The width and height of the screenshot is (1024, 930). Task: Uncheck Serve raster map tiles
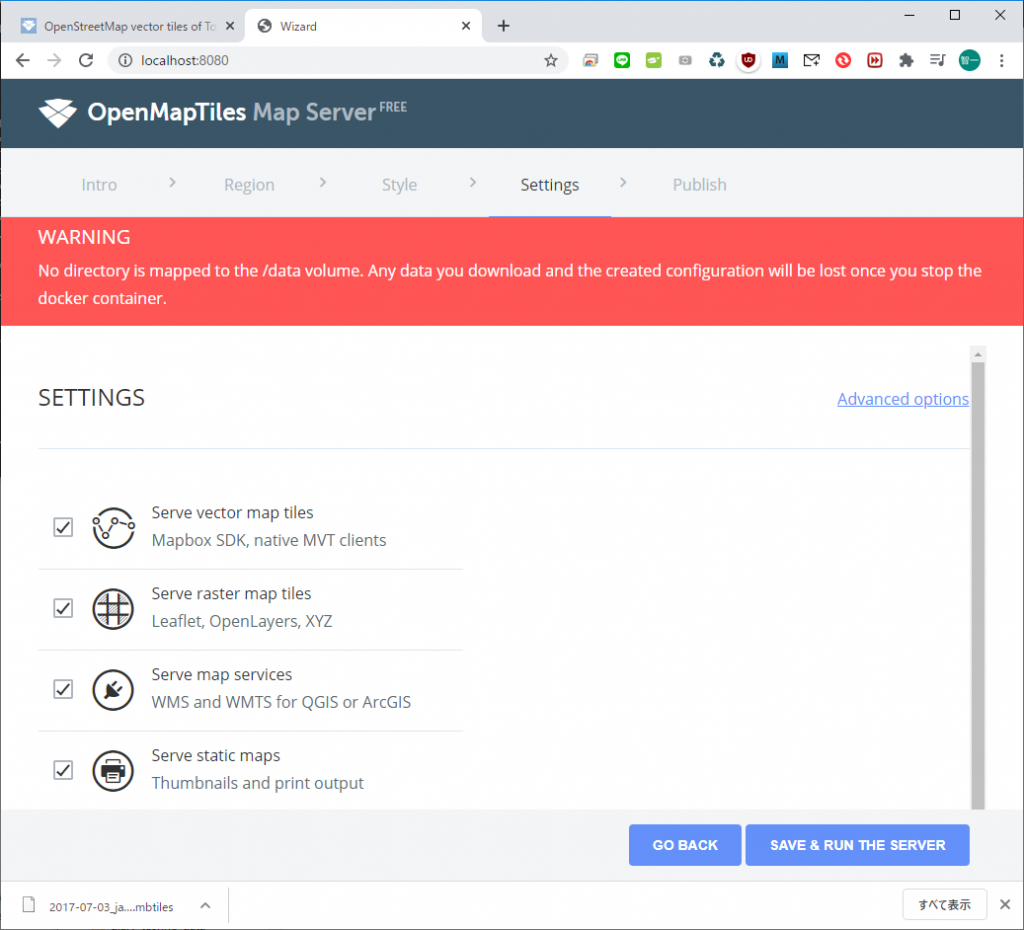point(63,608)
